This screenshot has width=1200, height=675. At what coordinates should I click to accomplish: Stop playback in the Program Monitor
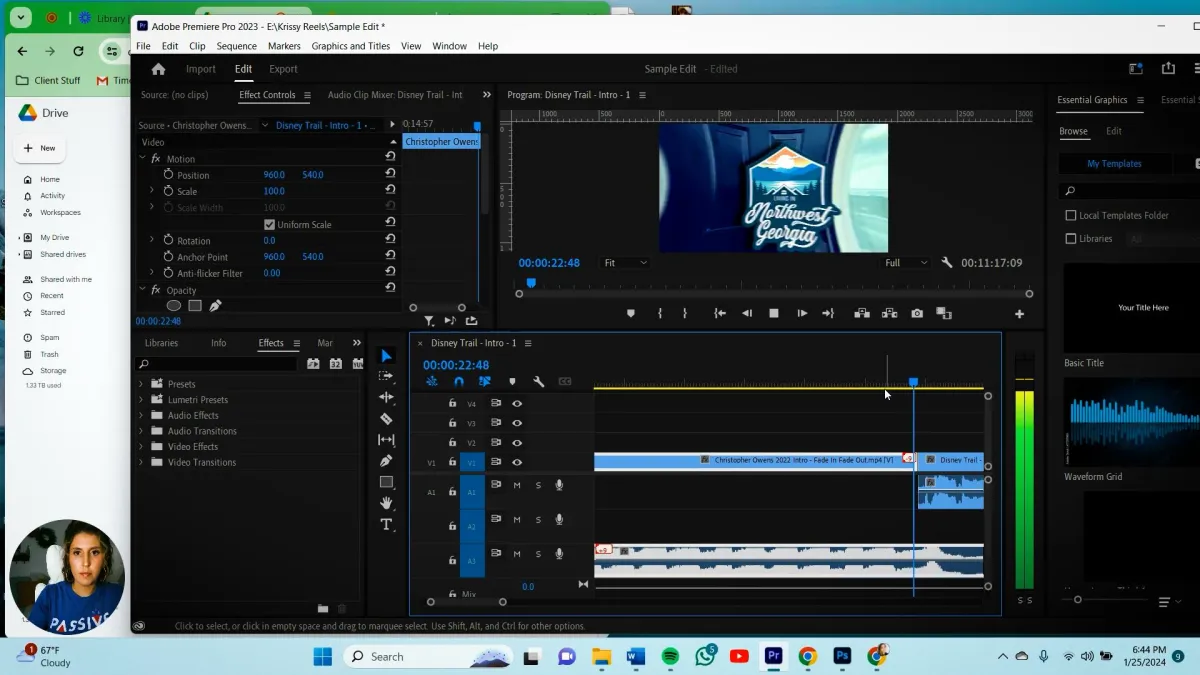tap(774, 313)
